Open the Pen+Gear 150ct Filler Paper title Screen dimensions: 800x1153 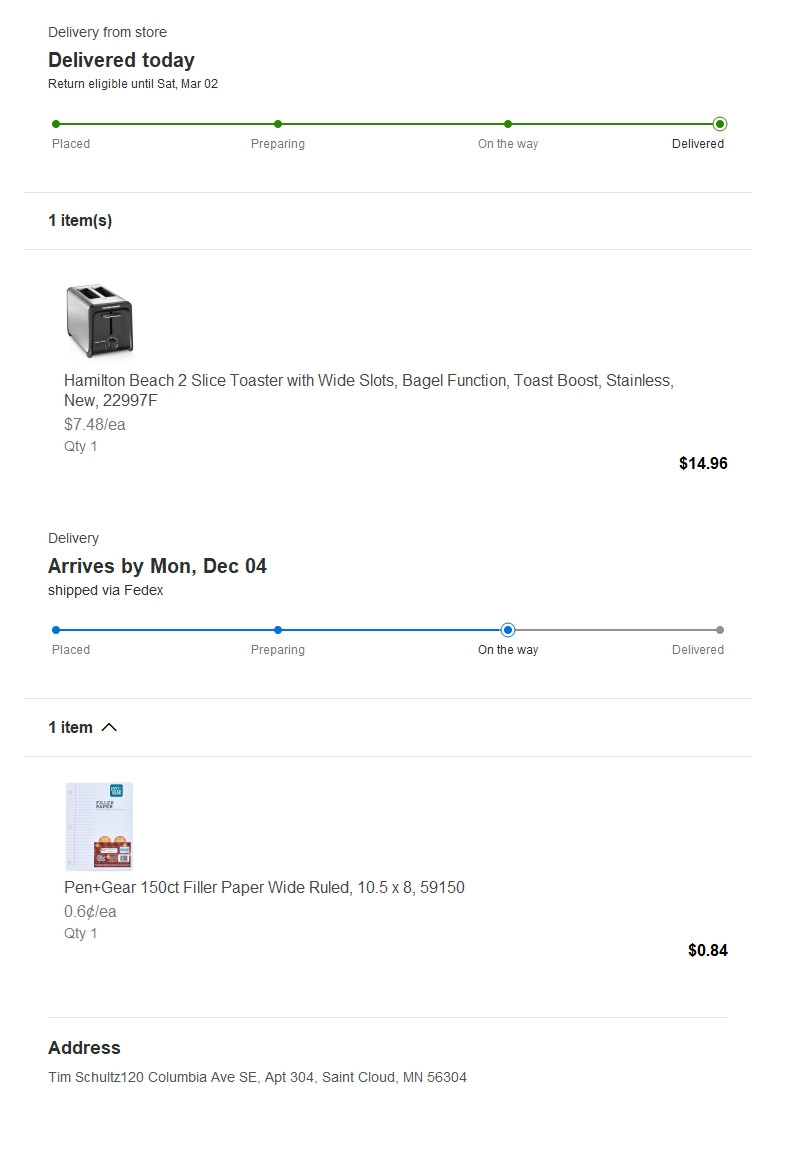pos(264,888)
